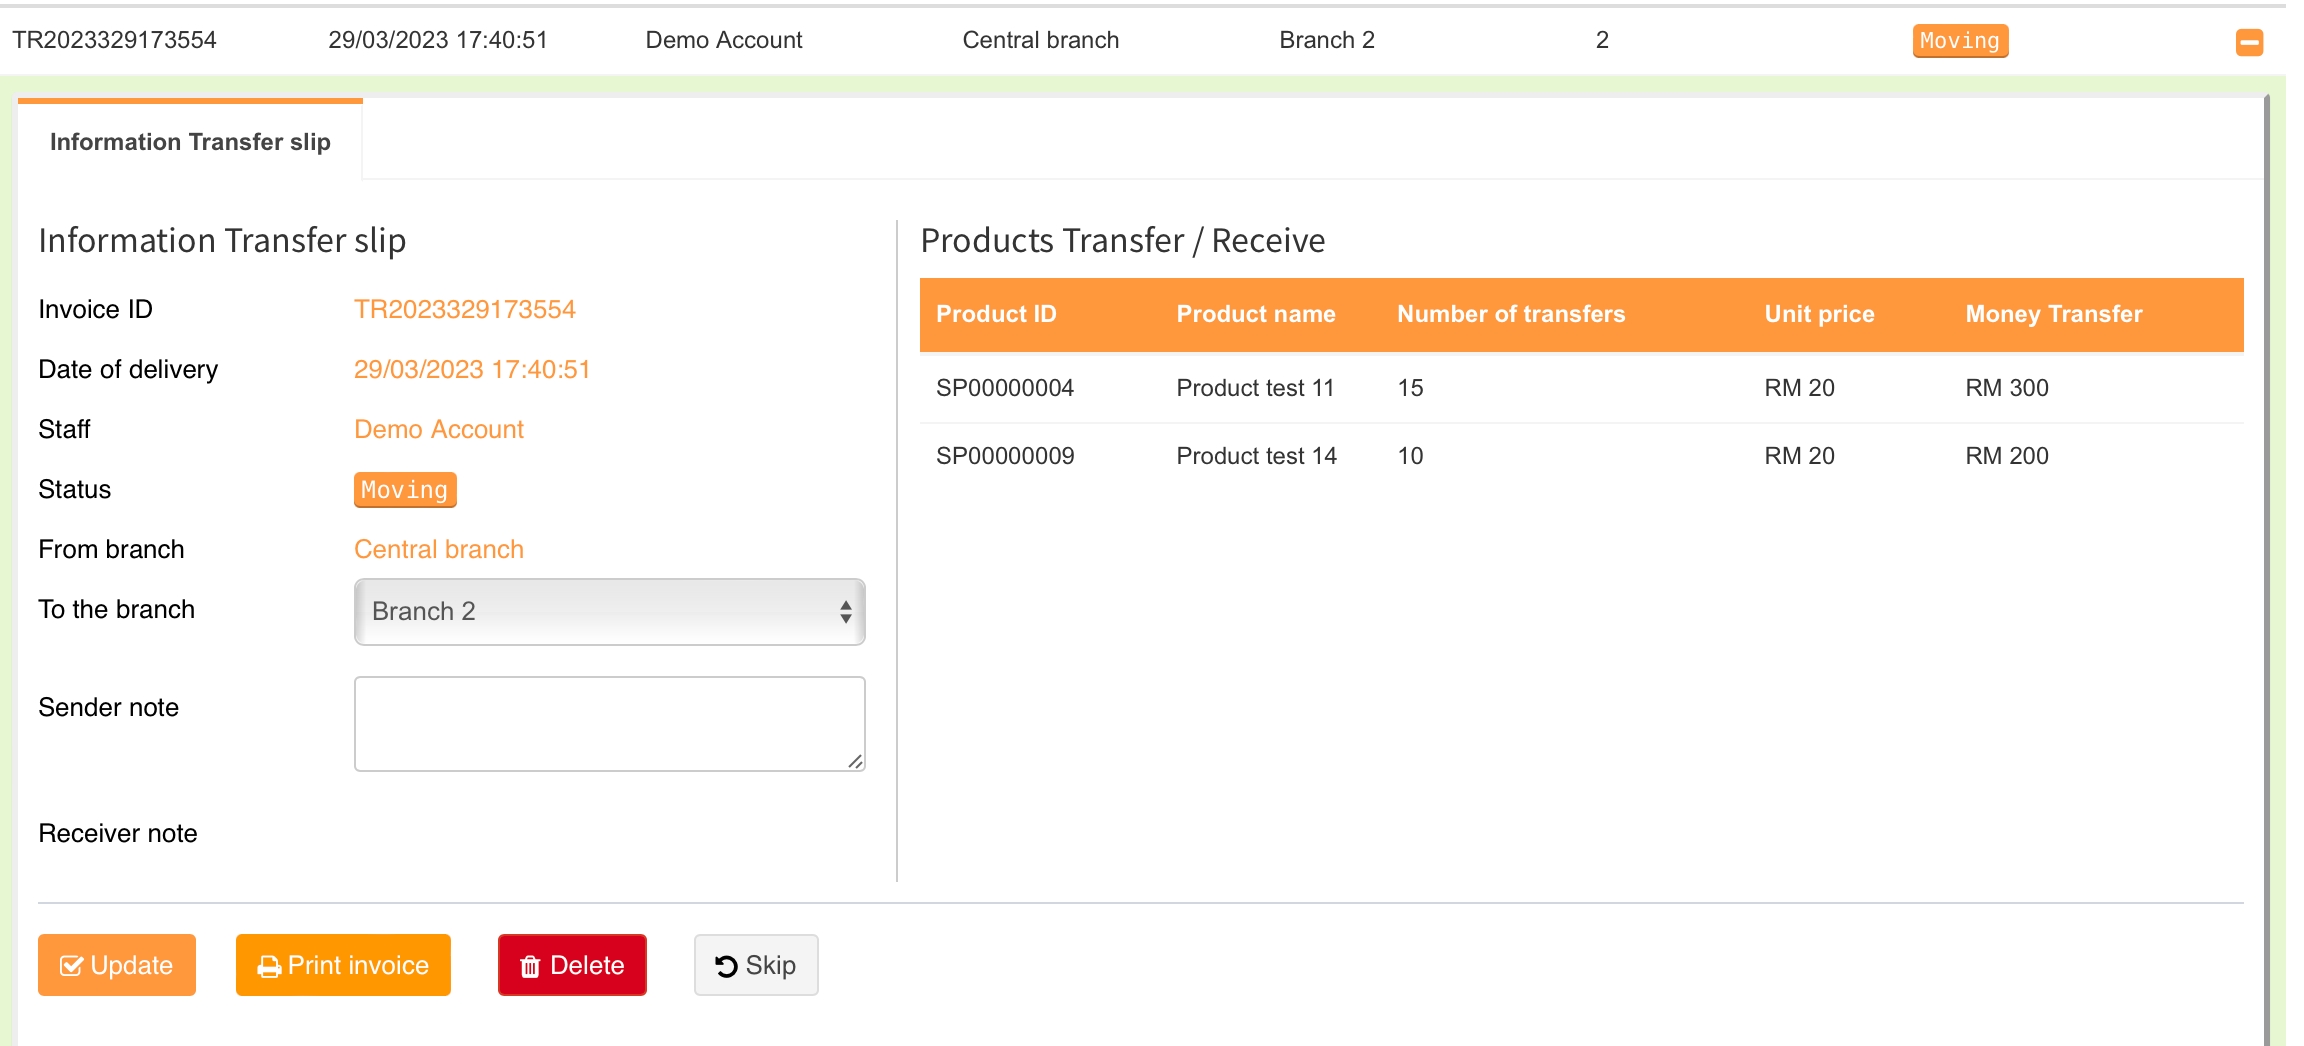The width and height of the screenshot is (2304, 1046).
Task: Click invoice ID TR2023329173554 orange link
Action: pos(465,310)
